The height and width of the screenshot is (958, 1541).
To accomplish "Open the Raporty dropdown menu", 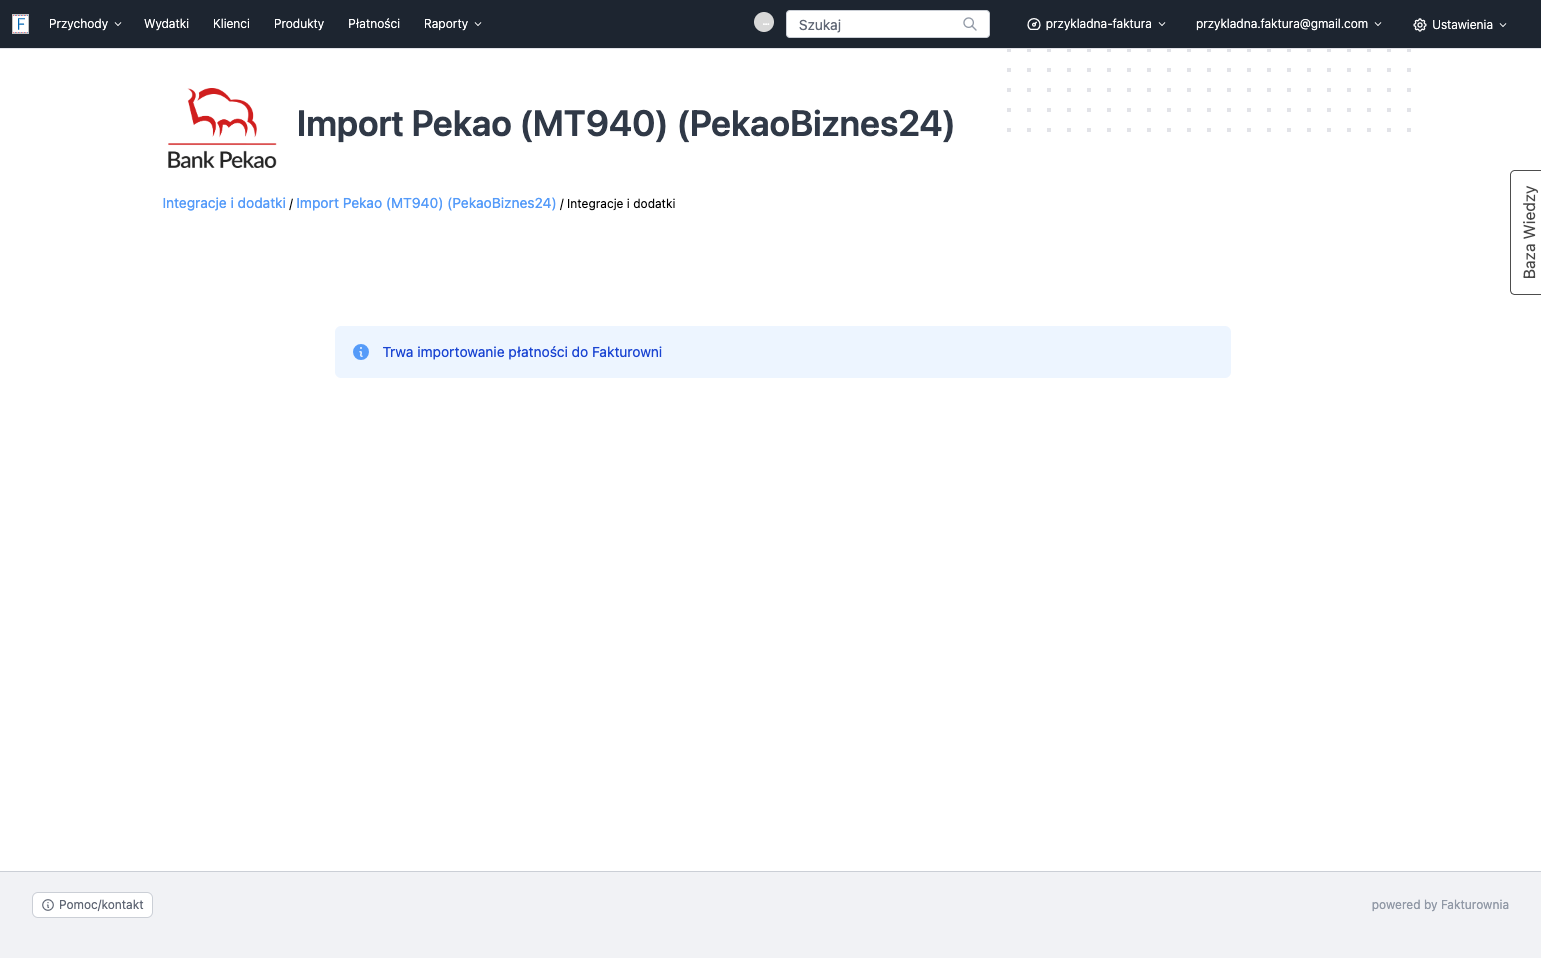I will coord(452,24).
